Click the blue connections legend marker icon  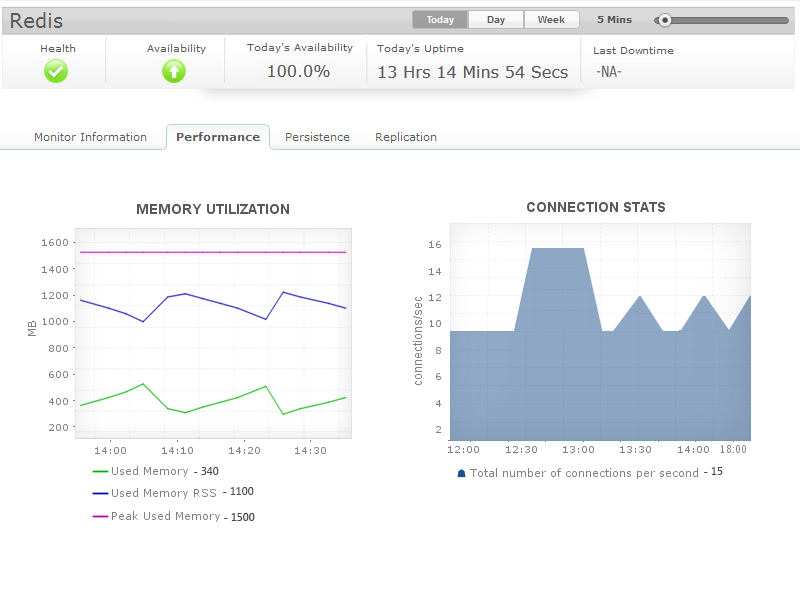click(x=461, y=473)
